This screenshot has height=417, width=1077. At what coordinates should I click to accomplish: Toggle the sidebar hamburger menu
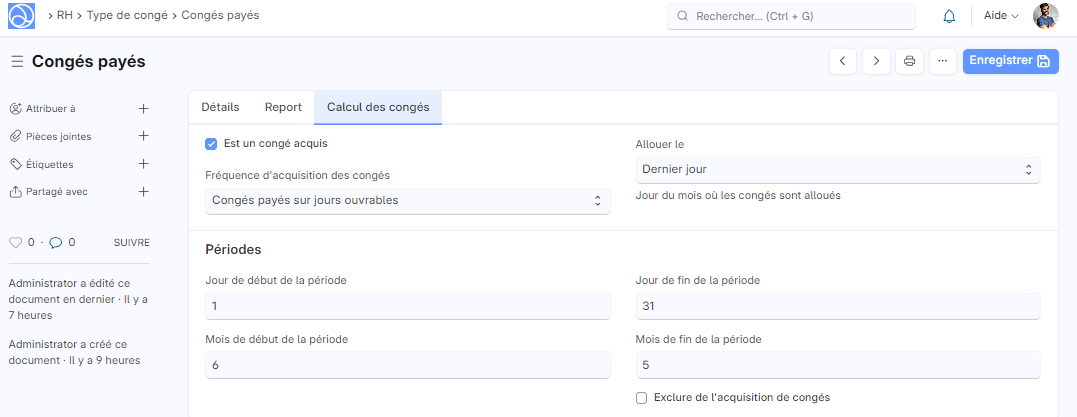tap(17, 62)
